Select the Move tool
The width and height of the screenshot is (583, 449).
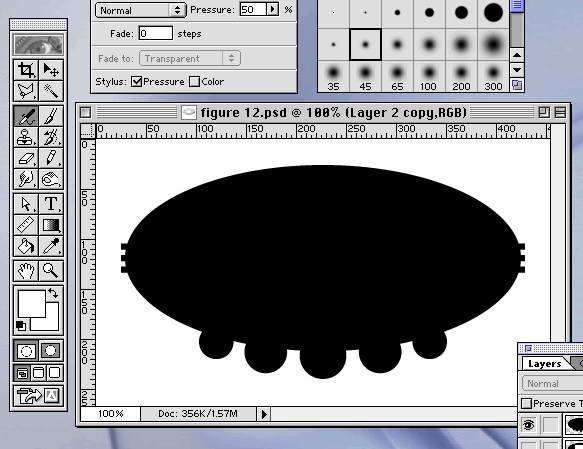click(x=51, y=70)
